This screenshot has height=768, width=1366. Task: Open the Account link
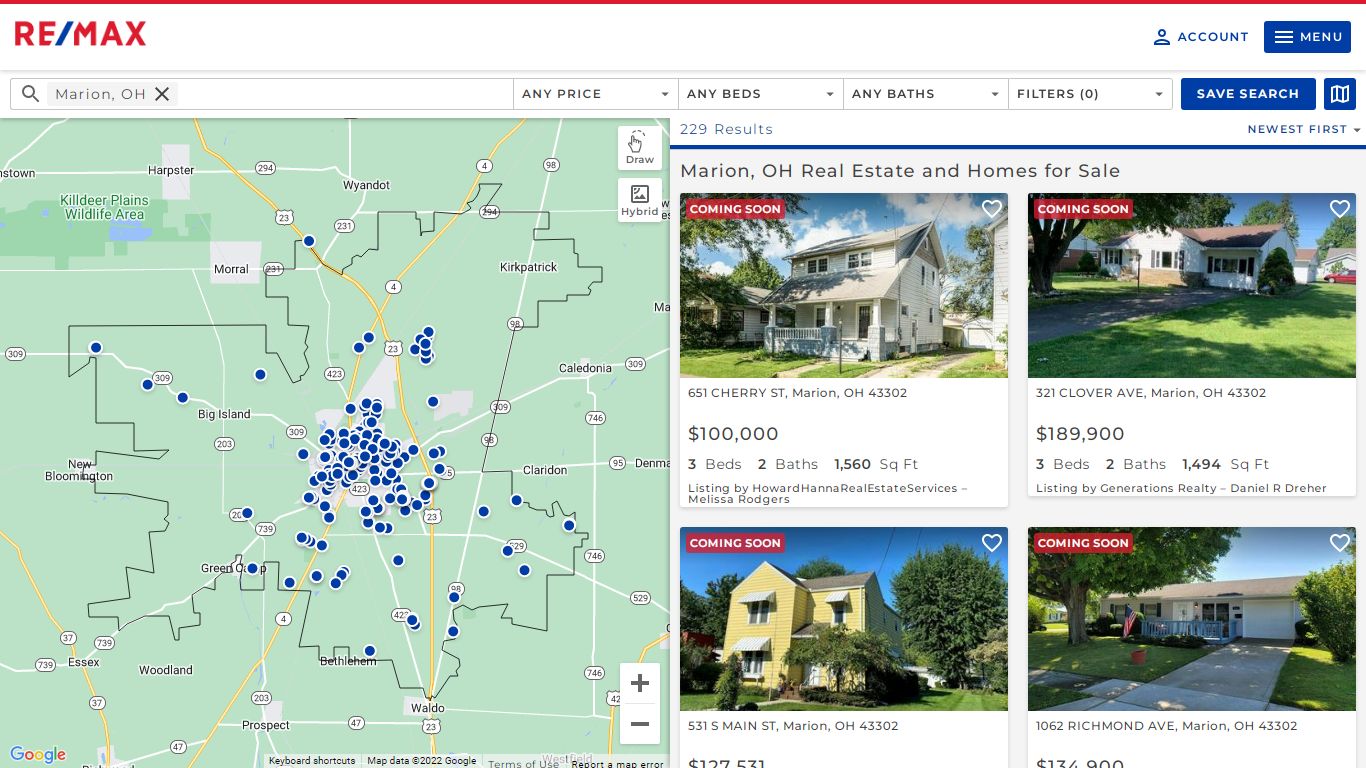click(1201, 37)
